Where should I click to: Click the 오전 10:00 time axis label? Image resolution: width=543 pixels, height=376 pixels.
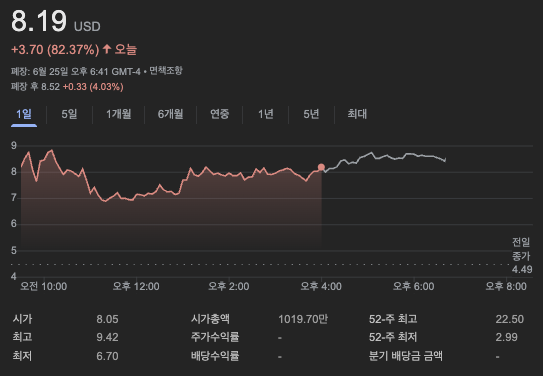click(44, 286)
